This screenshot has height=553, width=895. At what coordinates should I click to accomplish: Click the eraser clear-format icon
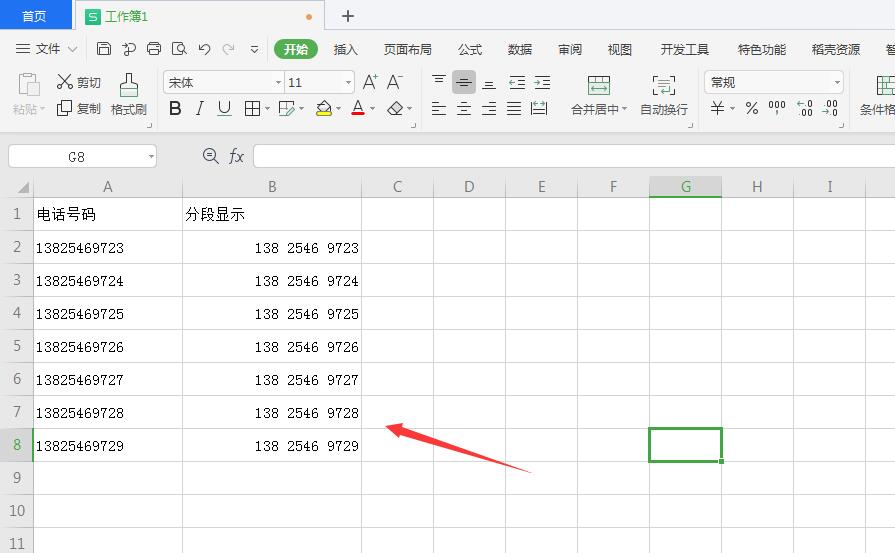click(x=395, y=108)
